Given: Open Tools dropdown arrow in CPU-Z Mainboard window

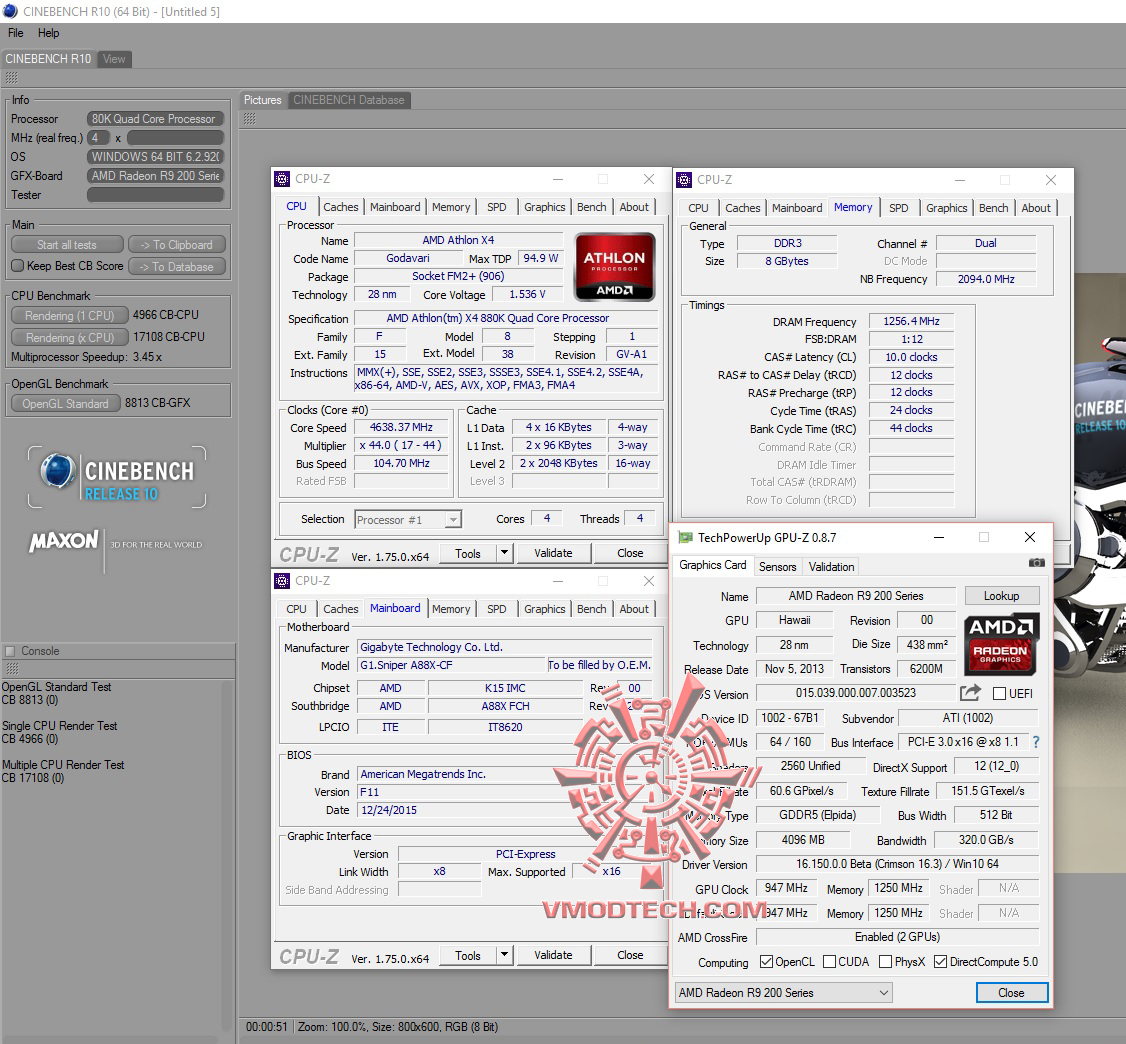Looking at the screenshot, I should [504, 955].
